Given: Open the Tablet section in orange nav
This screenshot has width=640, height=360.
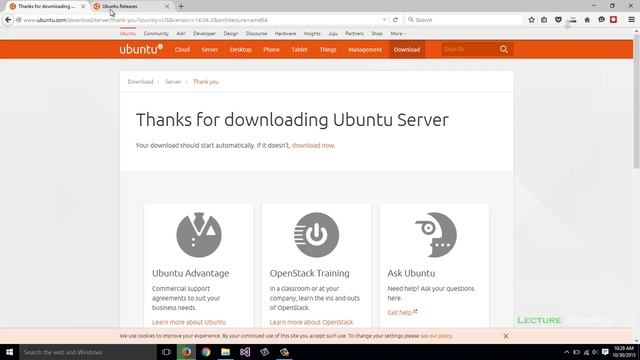Looking at the screenshot, I should click(299, 49).
